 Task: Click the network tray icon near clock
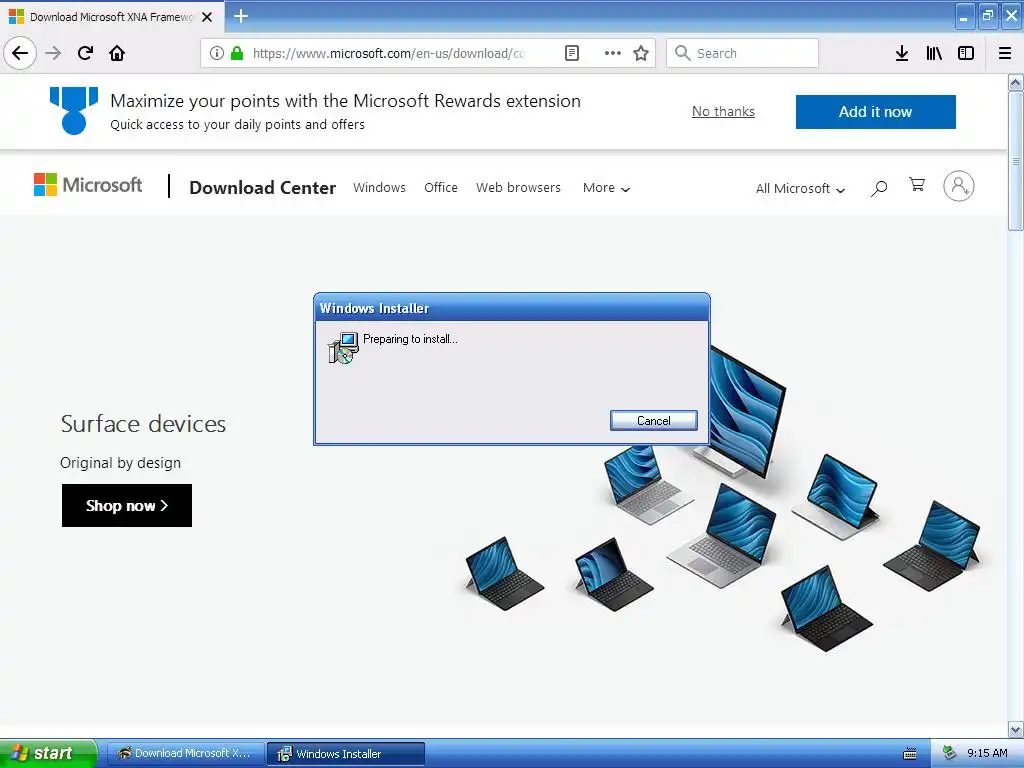pyautogui.click(x=949, y=753)
